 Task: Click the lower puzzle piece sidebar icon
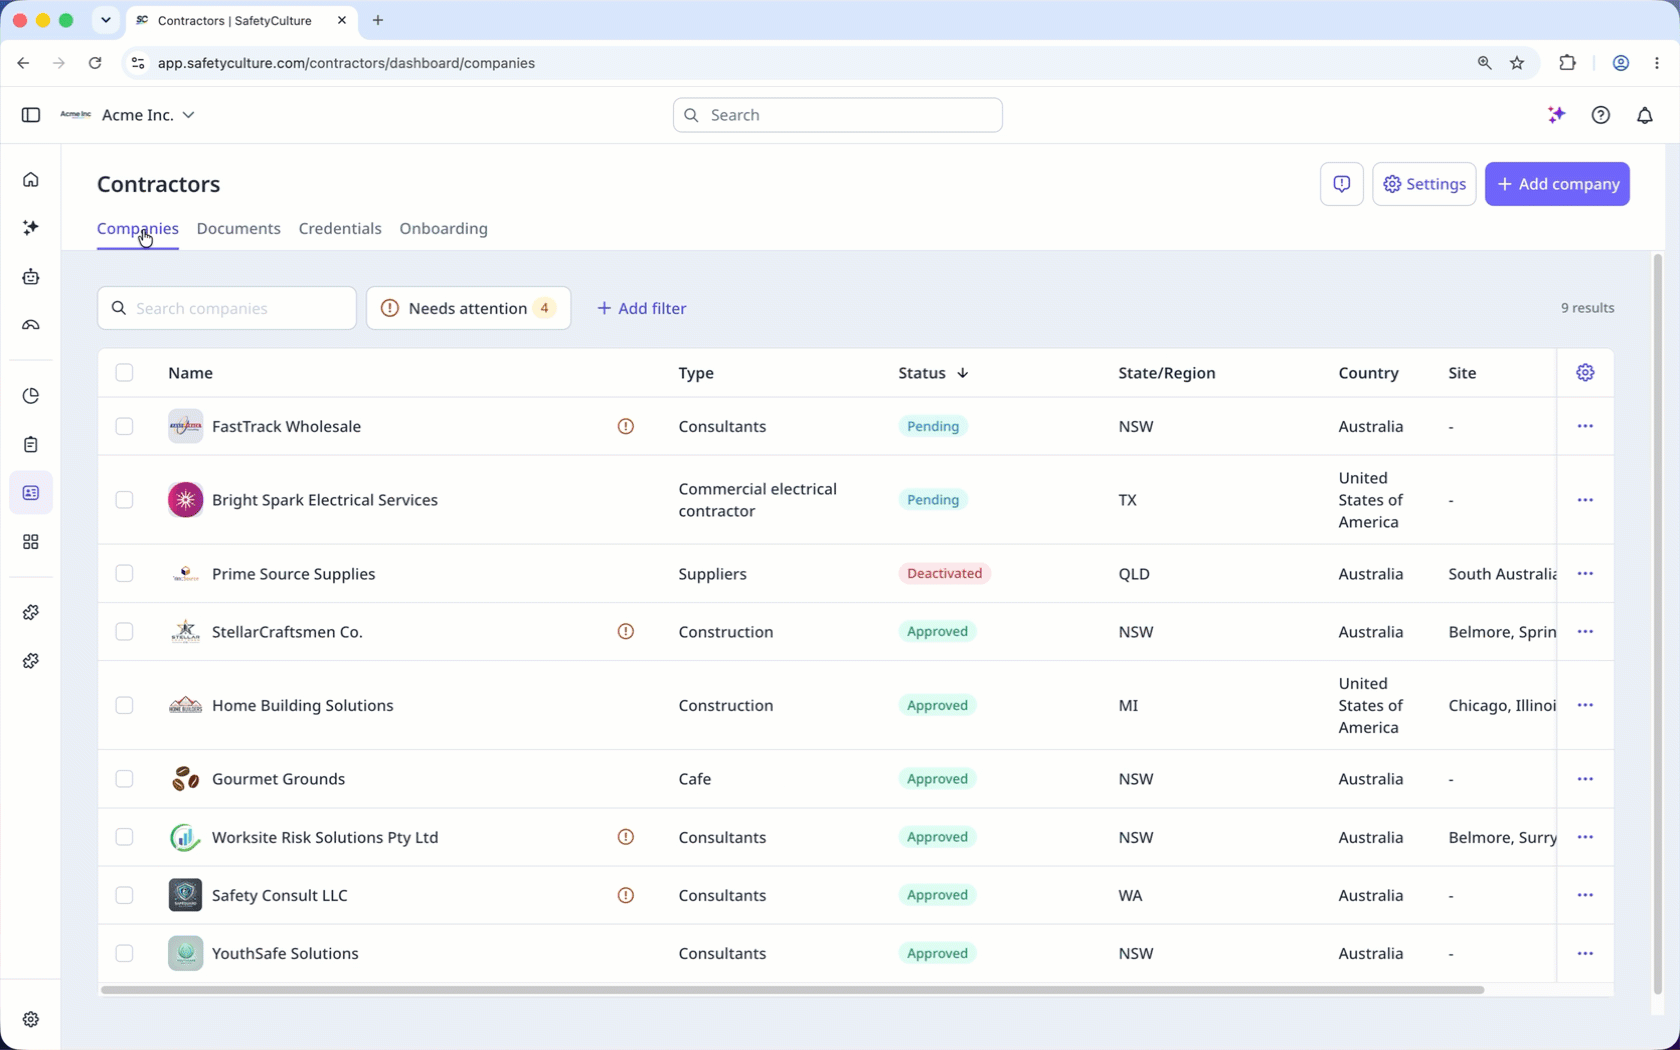pos(31,661)
